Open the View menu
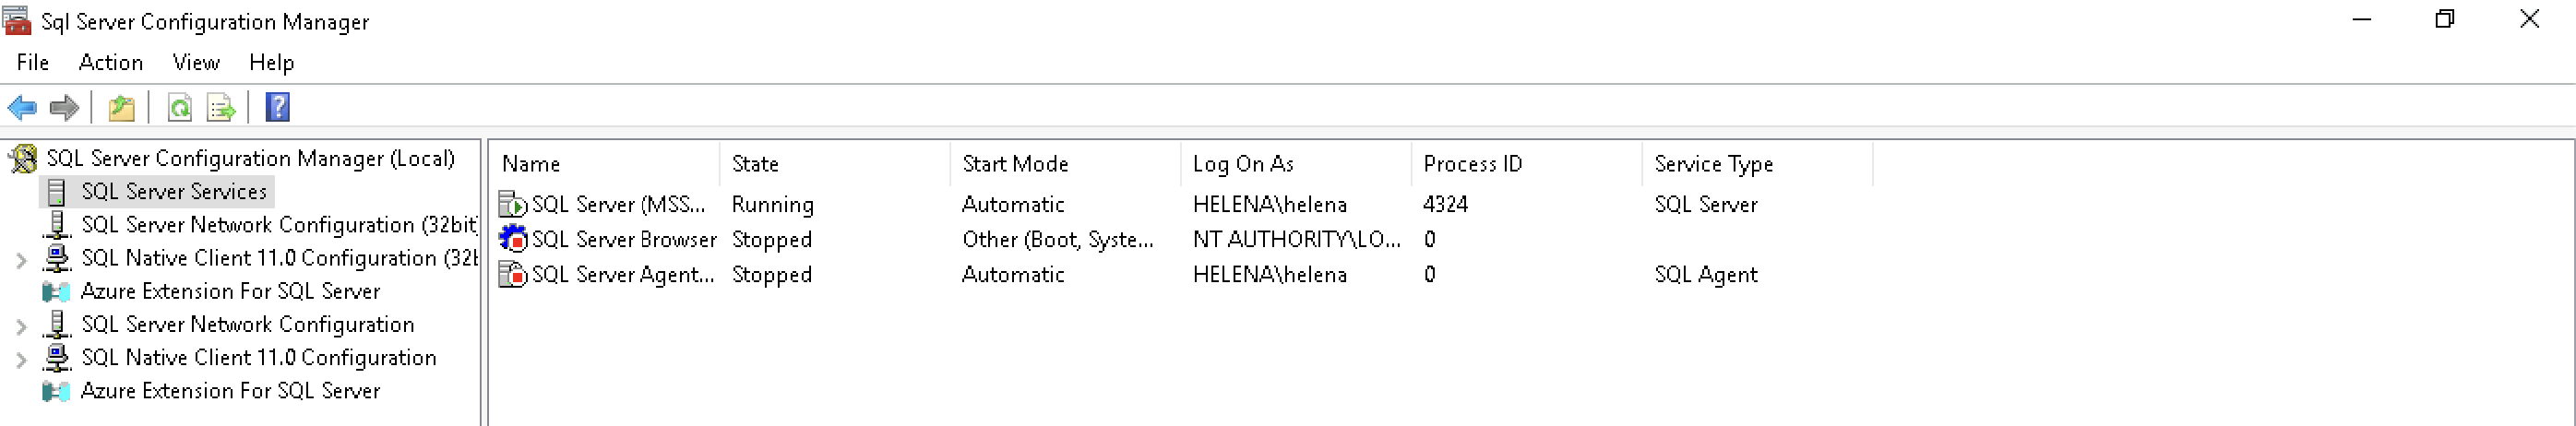Screen dimensions: 2576x426 pyautogui.click(x=196, y=62)
